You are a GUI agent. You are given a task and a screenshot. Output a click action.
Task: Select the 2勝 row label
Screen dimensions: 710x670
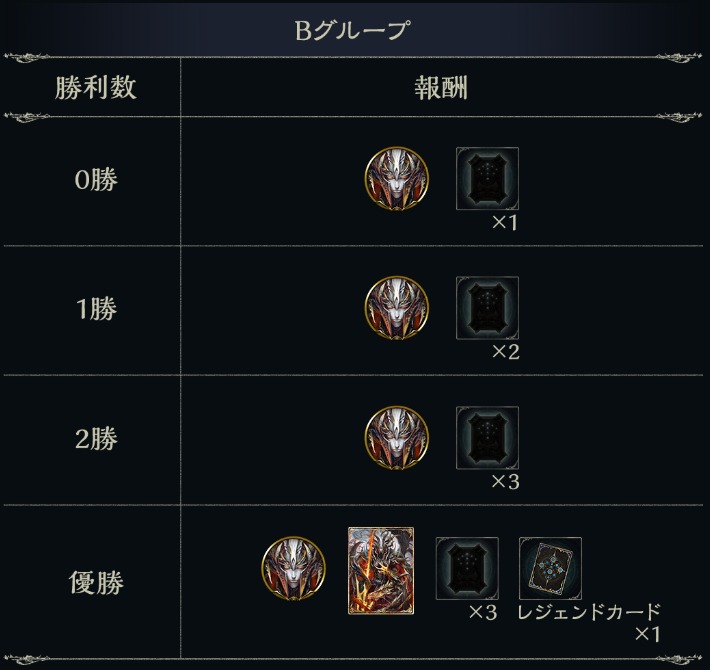[x=96, y=439]
